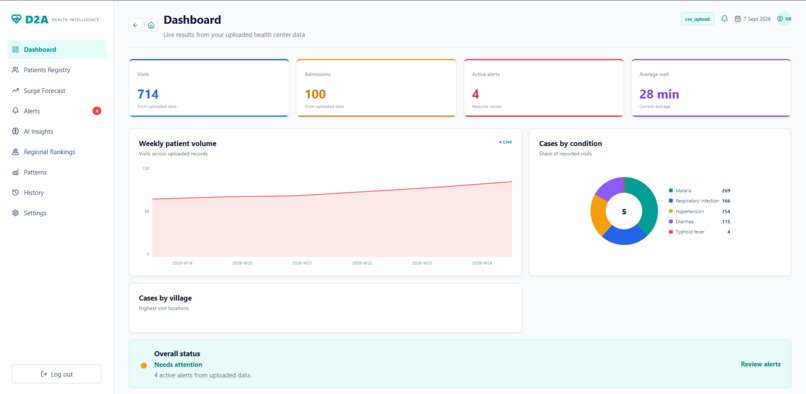The width and height of the screenshot is (806, 394).
Task: Click the 2026-W19 axis label
Action: tap(182, 263)
